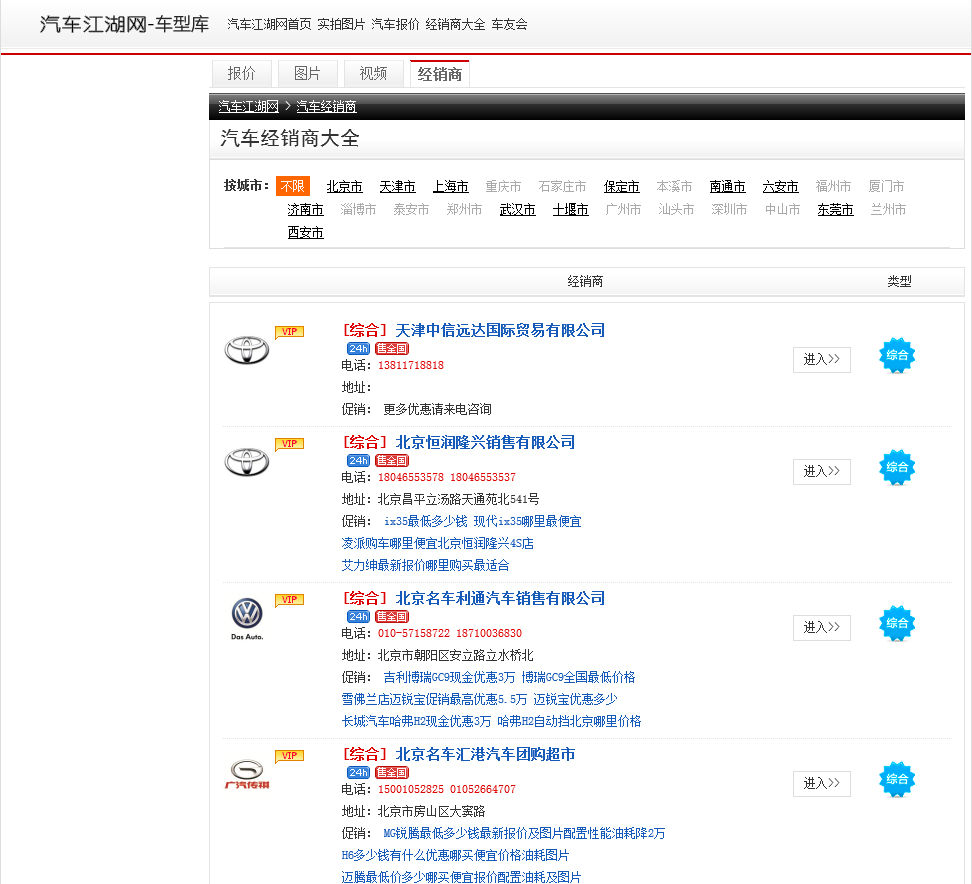Click 综合 type badge in 北京名车利通 row
Viewport: 972px width, 884px height.
(897, 624)
